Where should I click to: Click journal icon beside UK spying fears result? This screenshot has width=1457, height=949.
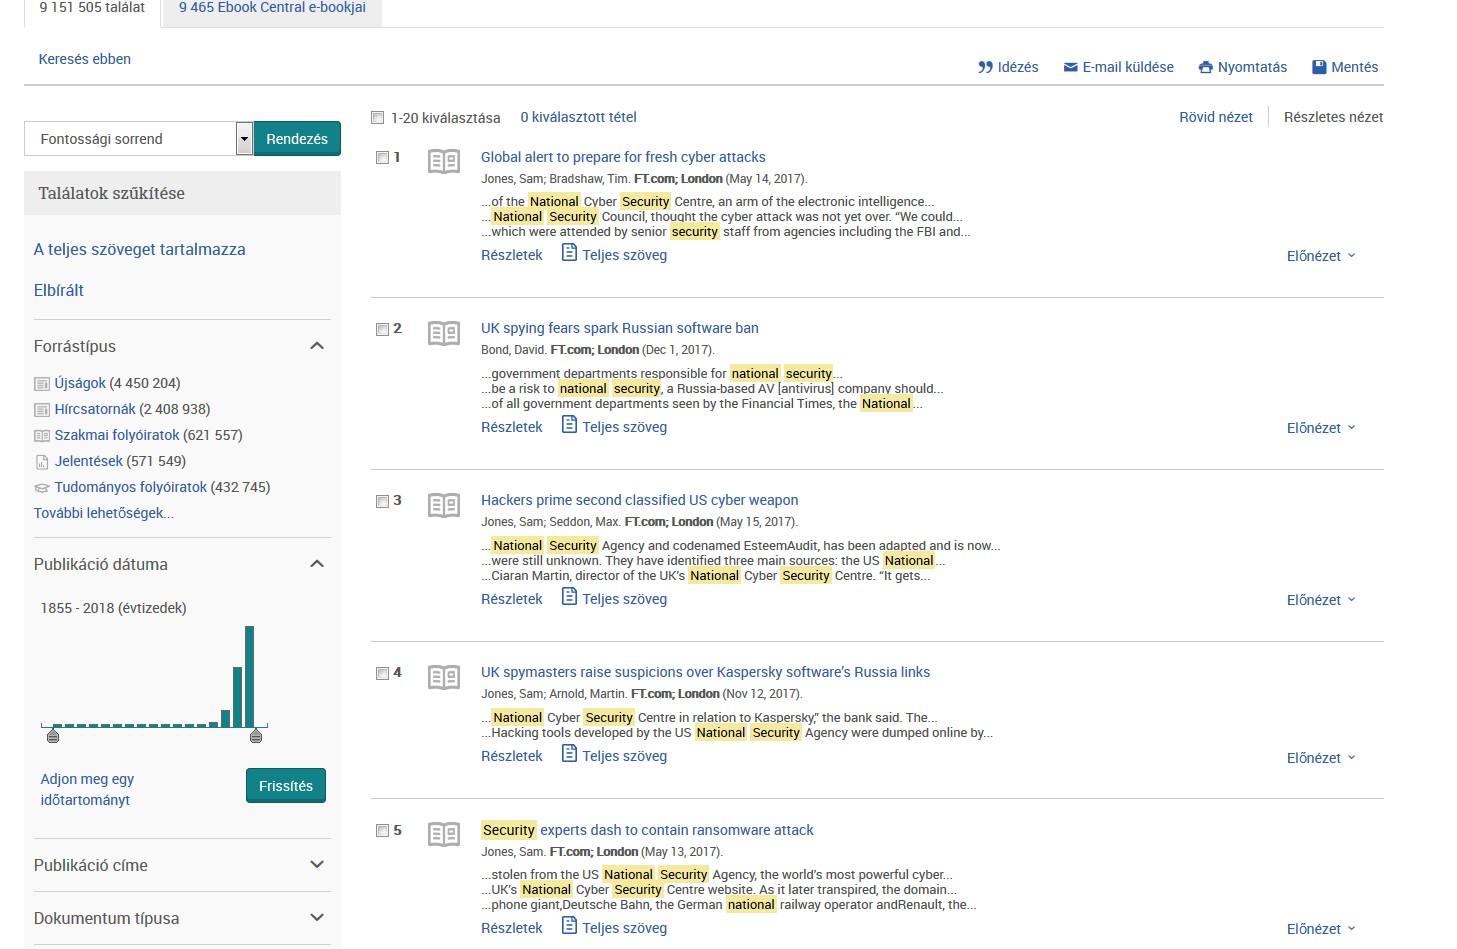[444, 333]
